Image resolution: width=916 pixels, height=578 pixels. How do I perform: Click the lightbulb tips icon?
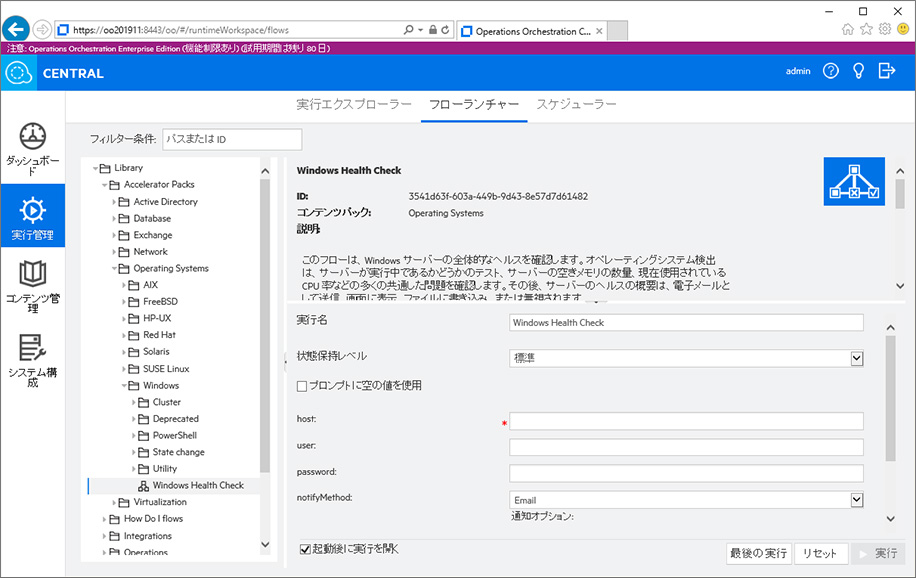click(858, 71)
